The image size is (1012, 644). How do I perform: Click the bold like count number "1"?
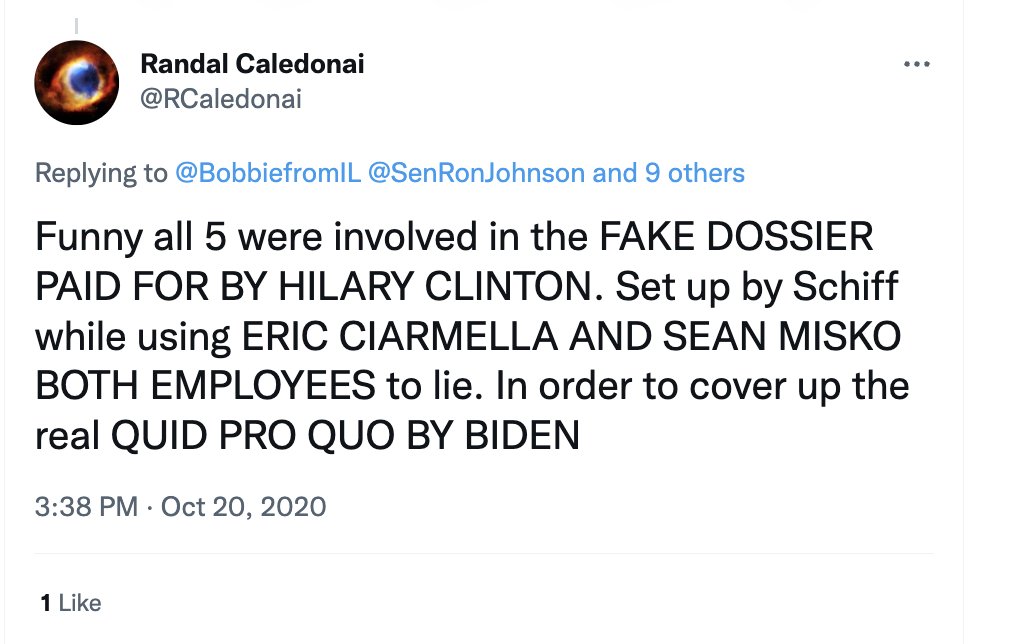46,603
